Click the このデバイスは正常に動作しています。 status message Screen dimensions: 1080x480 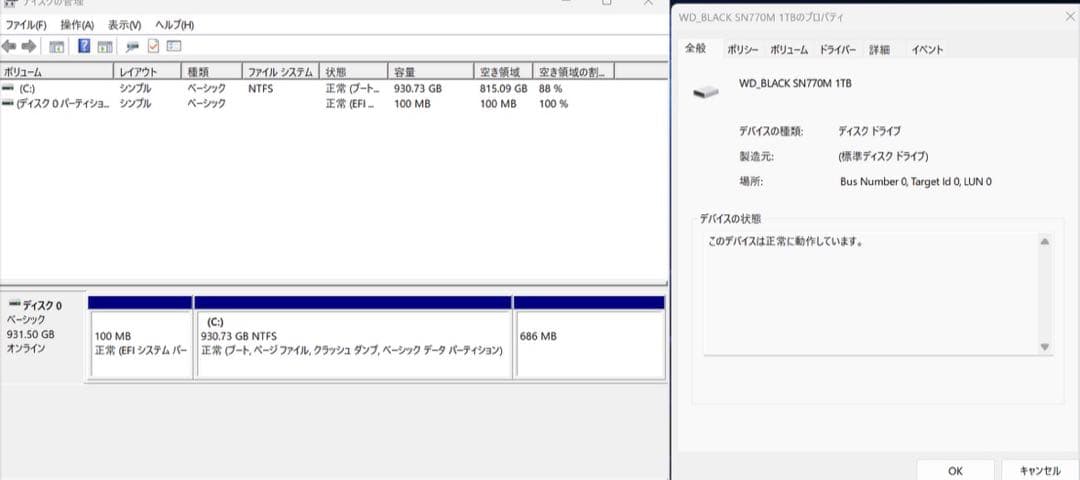[786, 242]
